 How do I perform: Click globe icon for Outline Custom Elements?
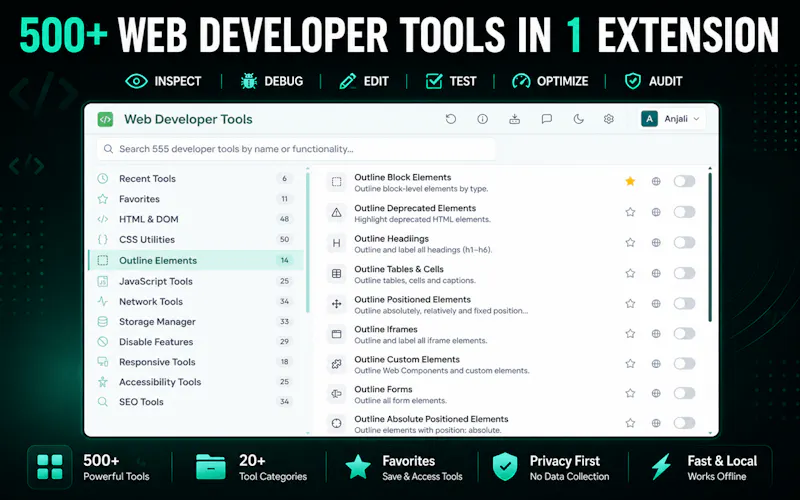(656, 363)
